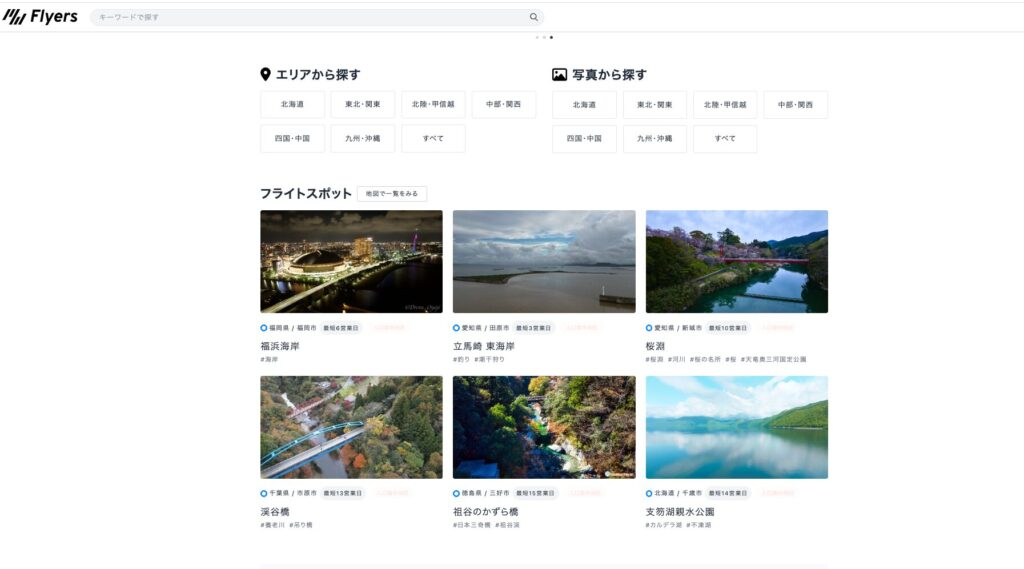Screen dimensions: 1024x569
Task: Click the 最短15営業日 badge on 祖谷のかずら橋
Action: click(x=536, y=493)
